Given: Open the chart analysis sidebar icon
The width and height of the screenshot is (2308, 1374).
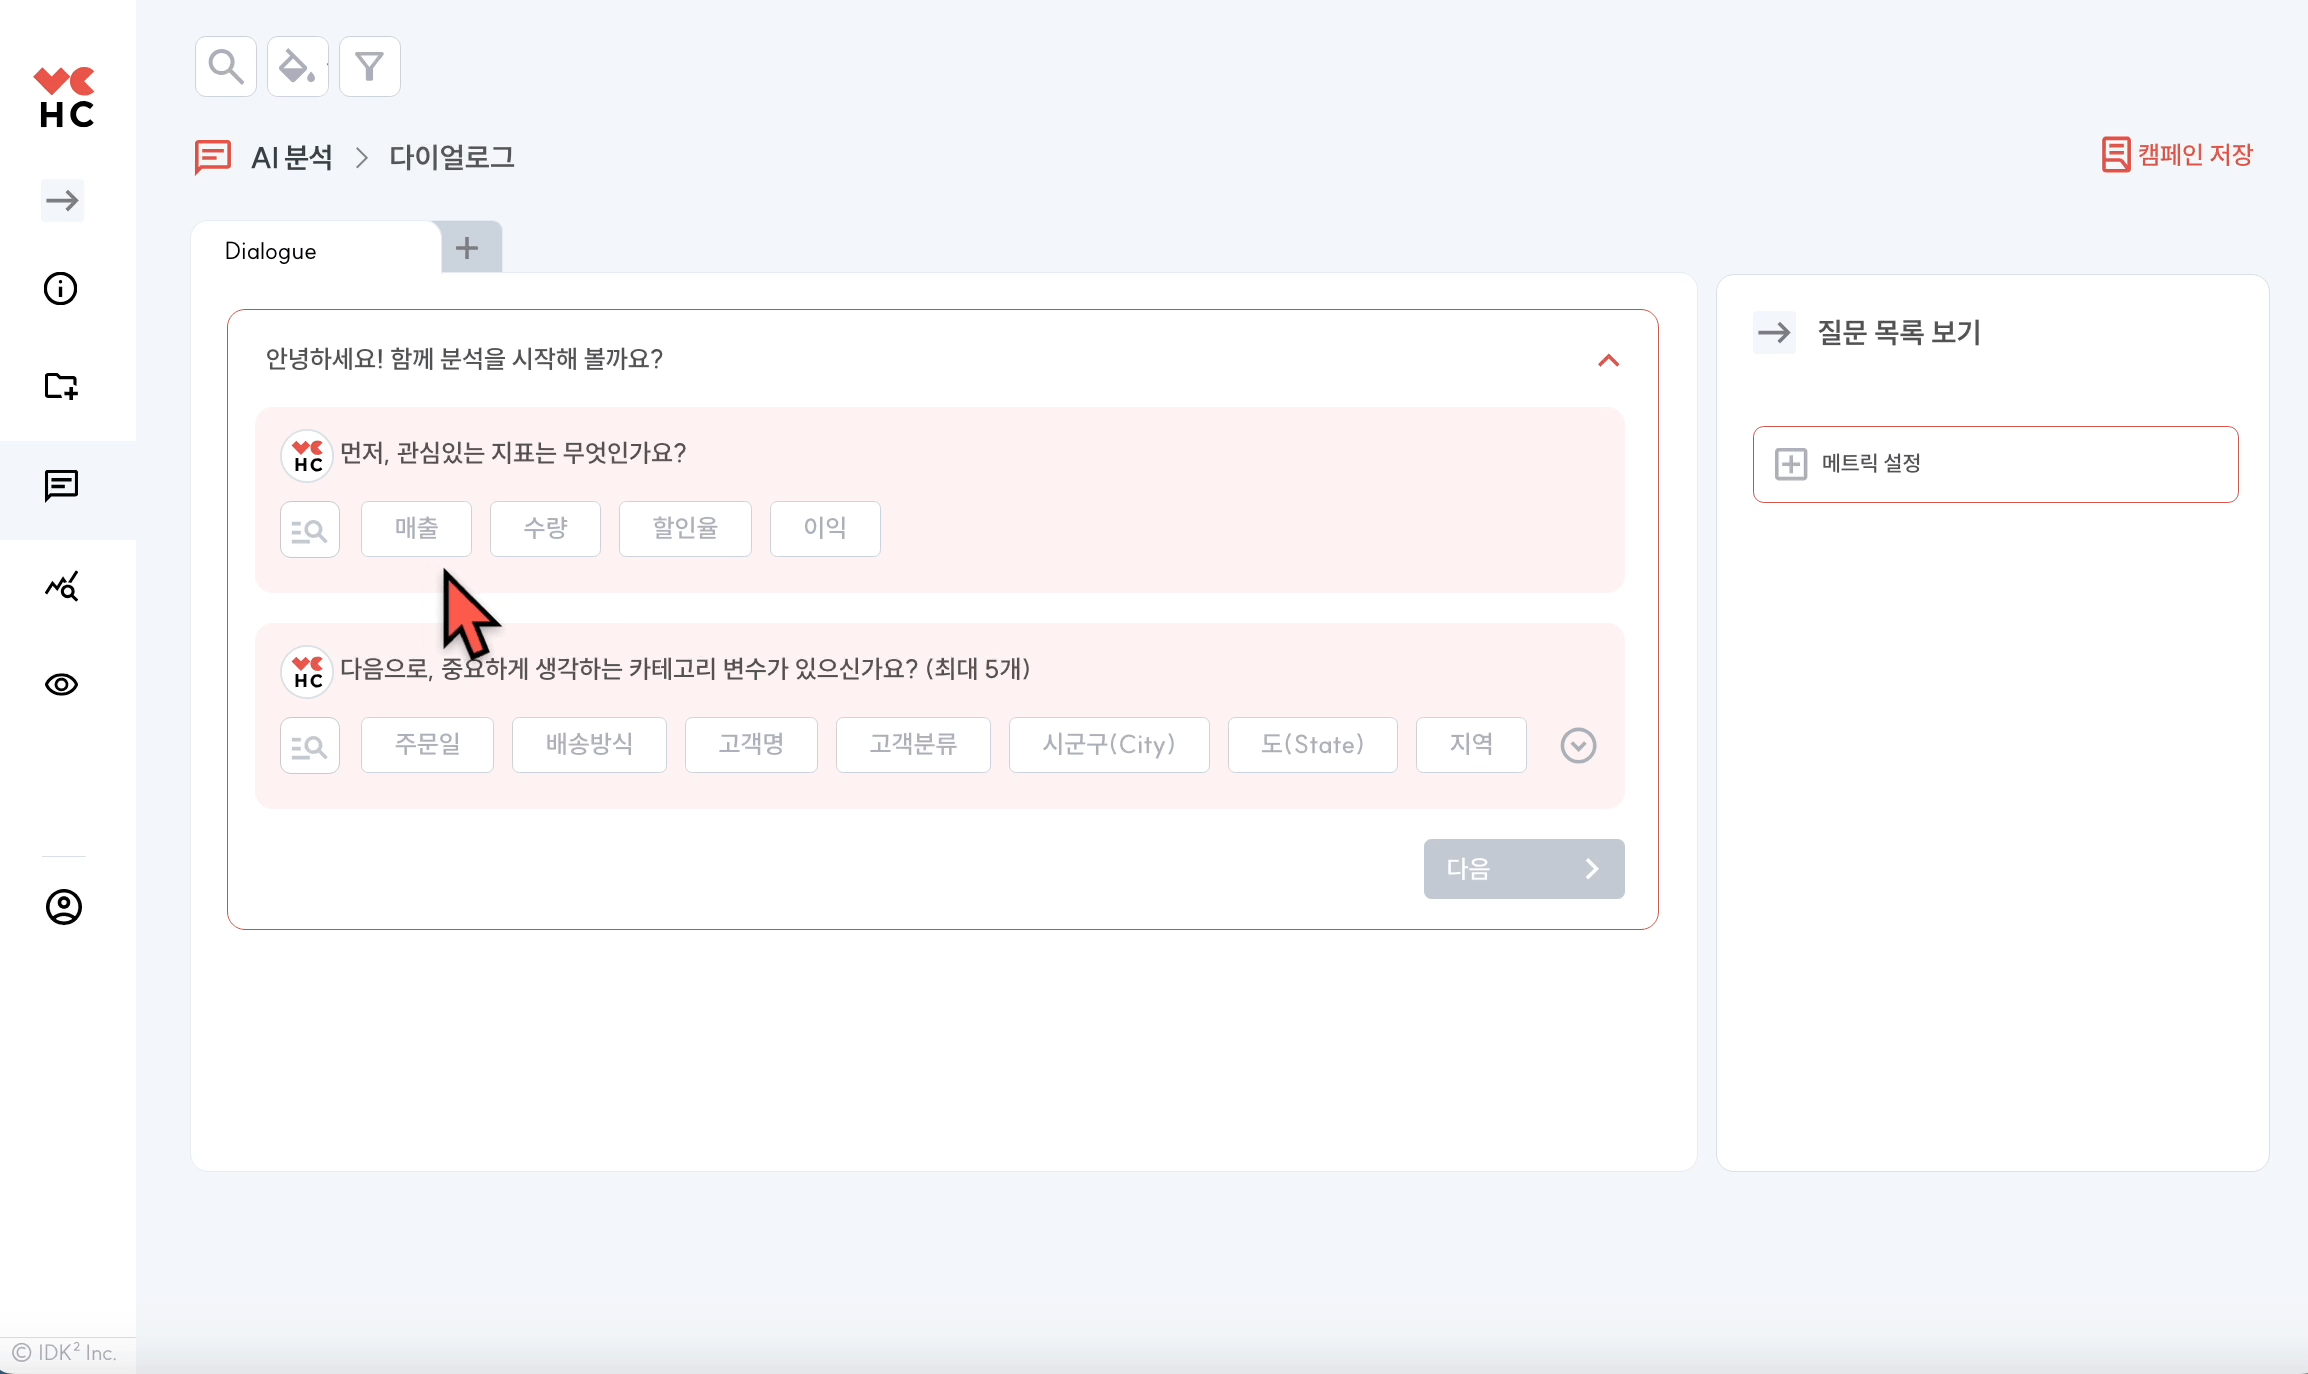Looking at the screenshot, I should click(x=61, y=586).
